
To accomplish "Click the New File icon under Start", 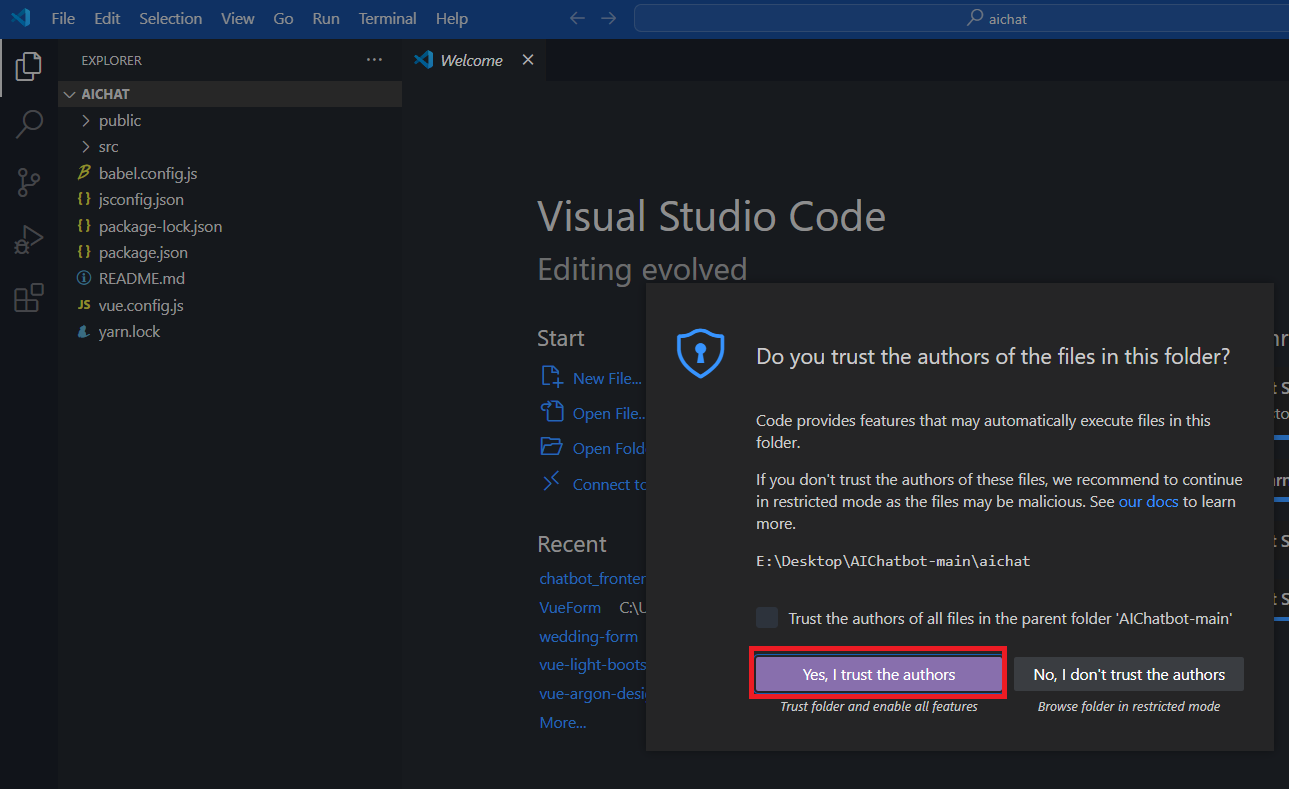I will 552,377.
